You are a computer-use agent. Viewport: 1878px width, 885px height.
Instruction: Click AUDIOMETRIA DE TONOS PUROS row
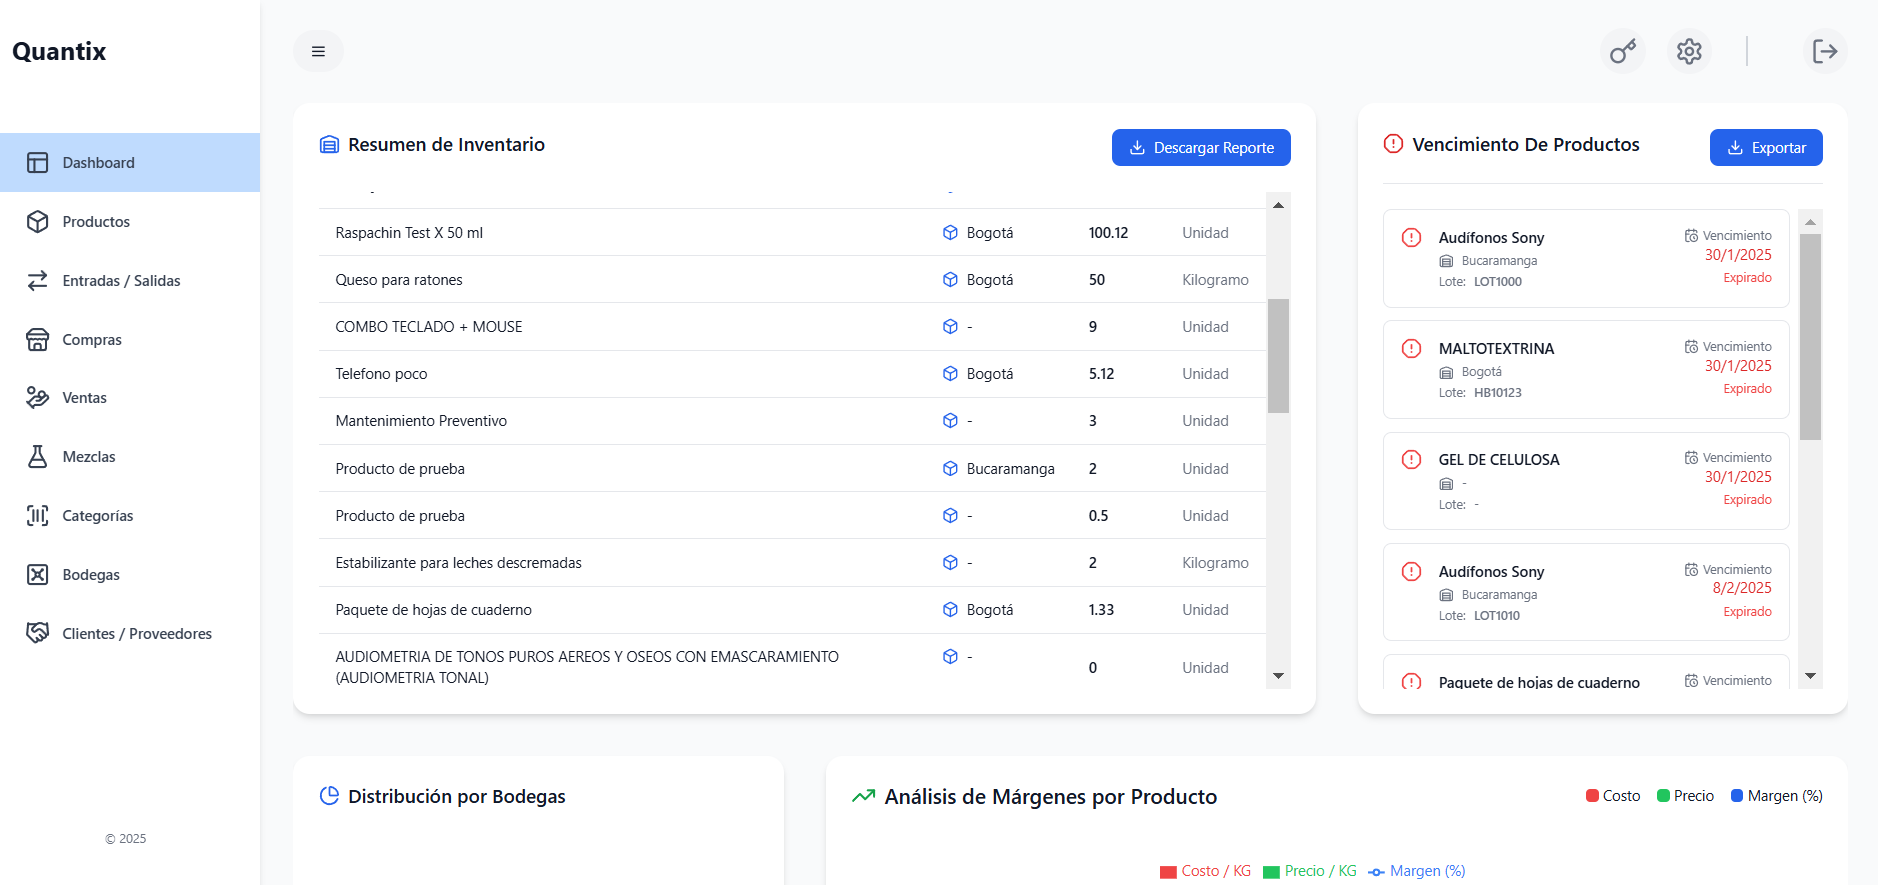[792, 661]
